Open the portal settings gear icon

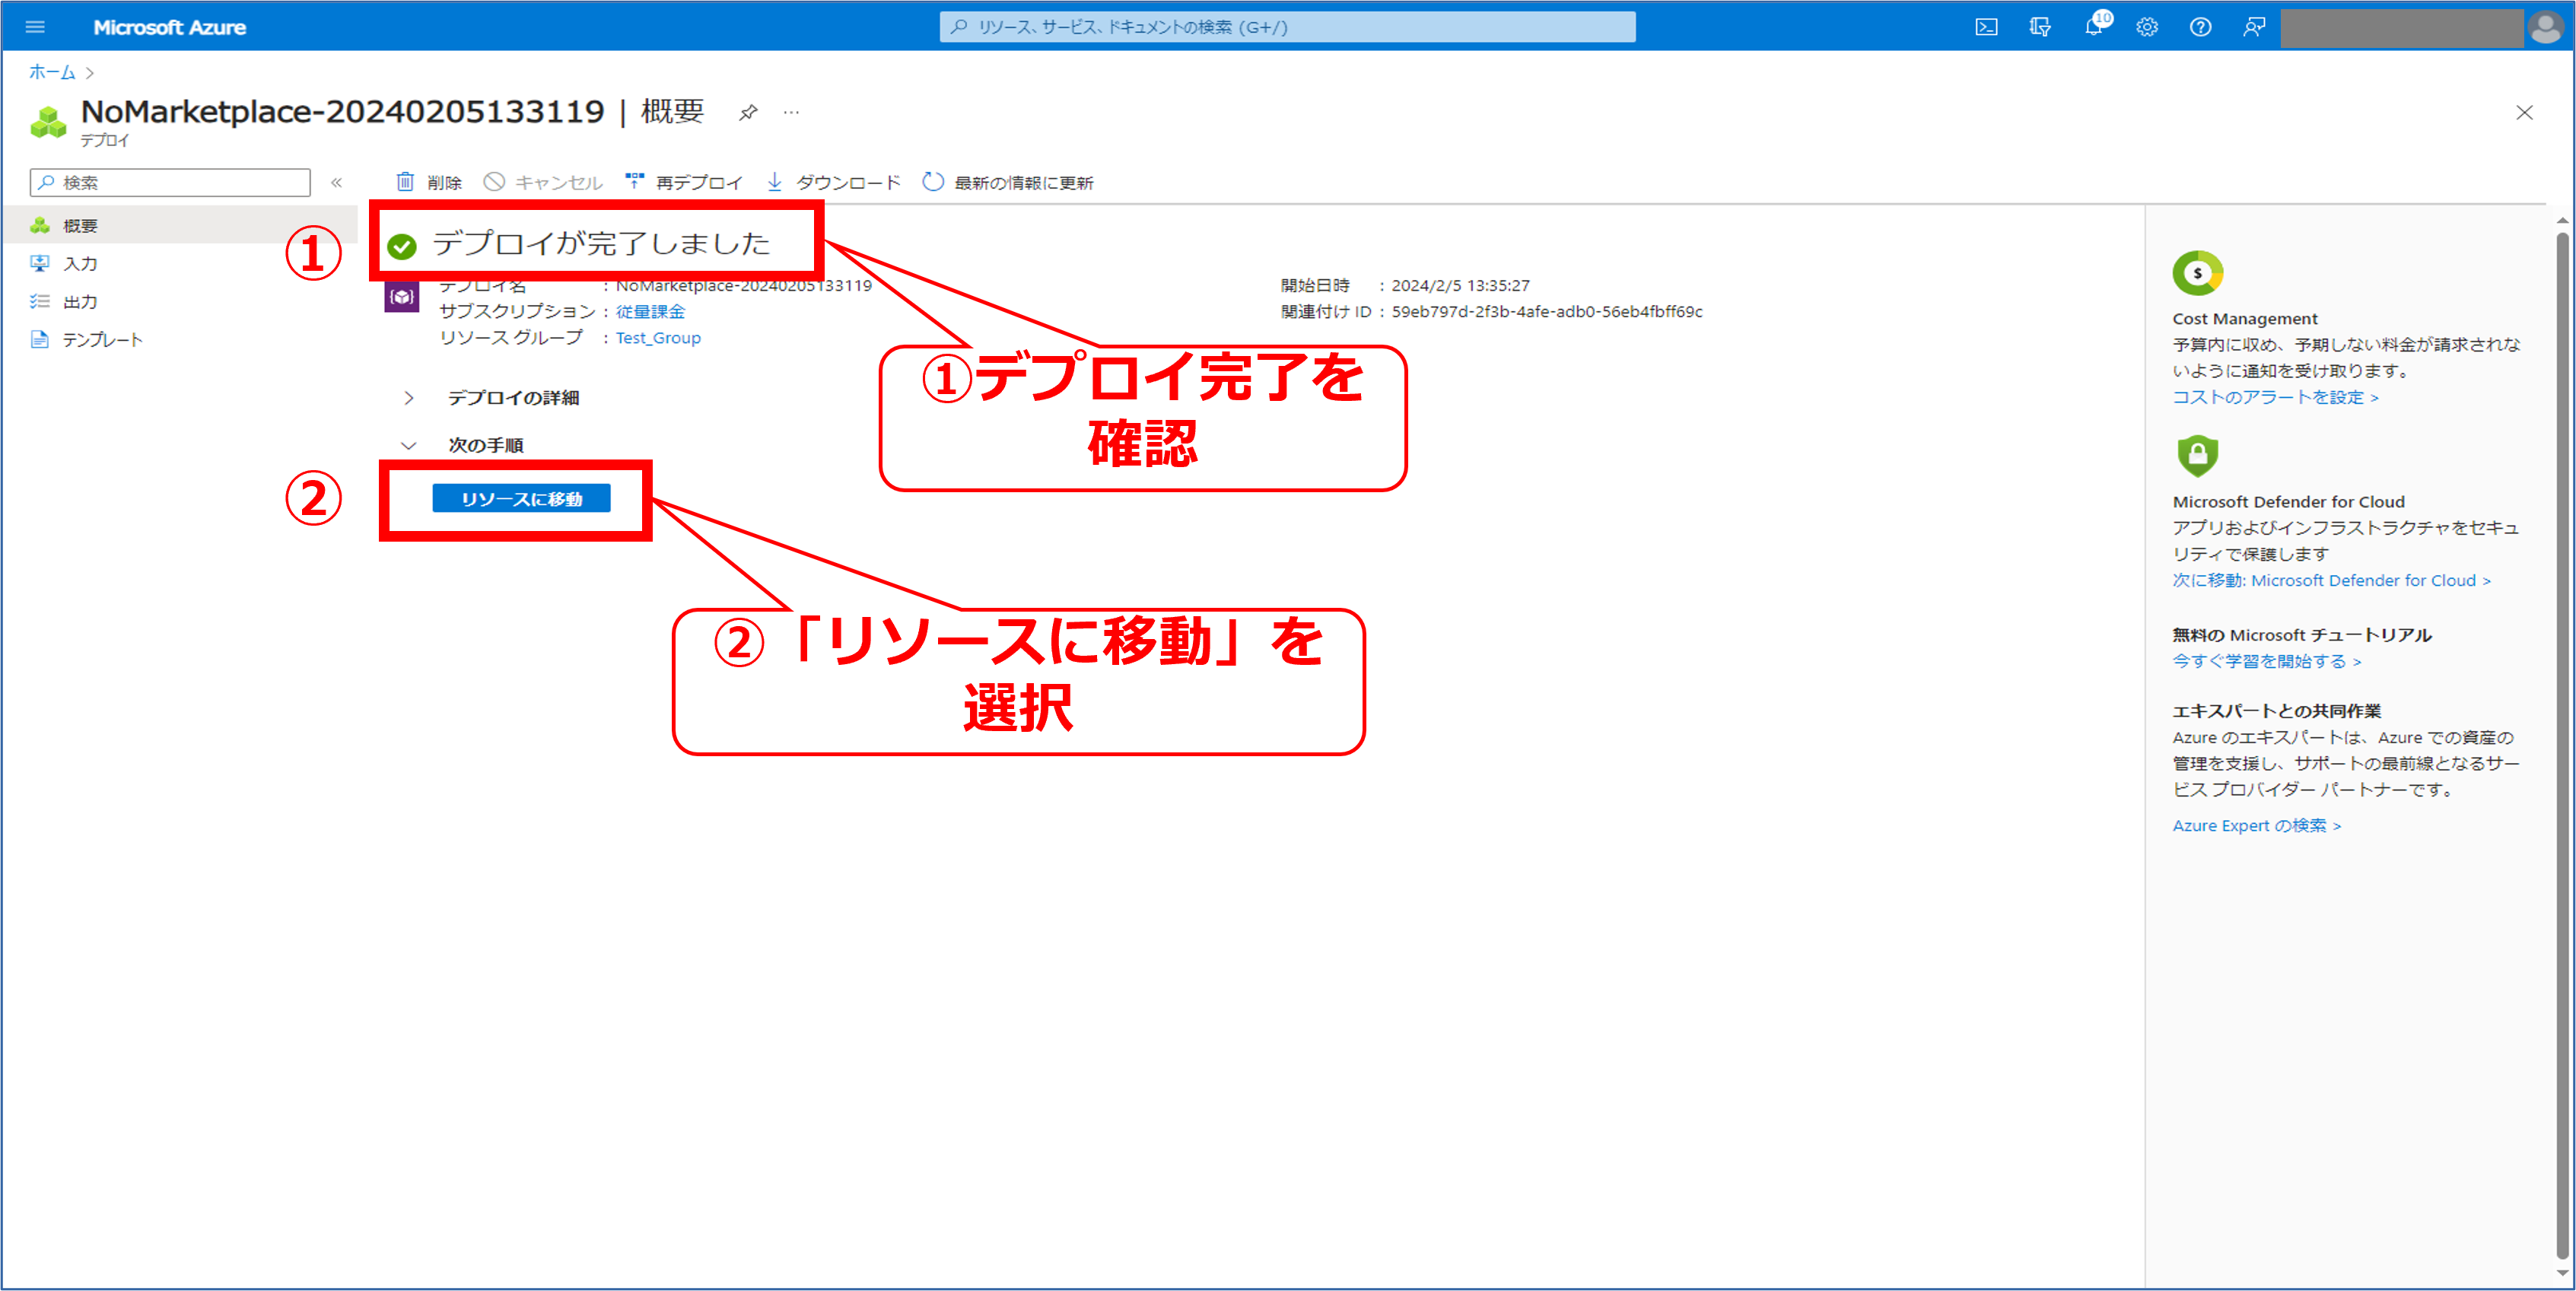[x=2147, y=27]
